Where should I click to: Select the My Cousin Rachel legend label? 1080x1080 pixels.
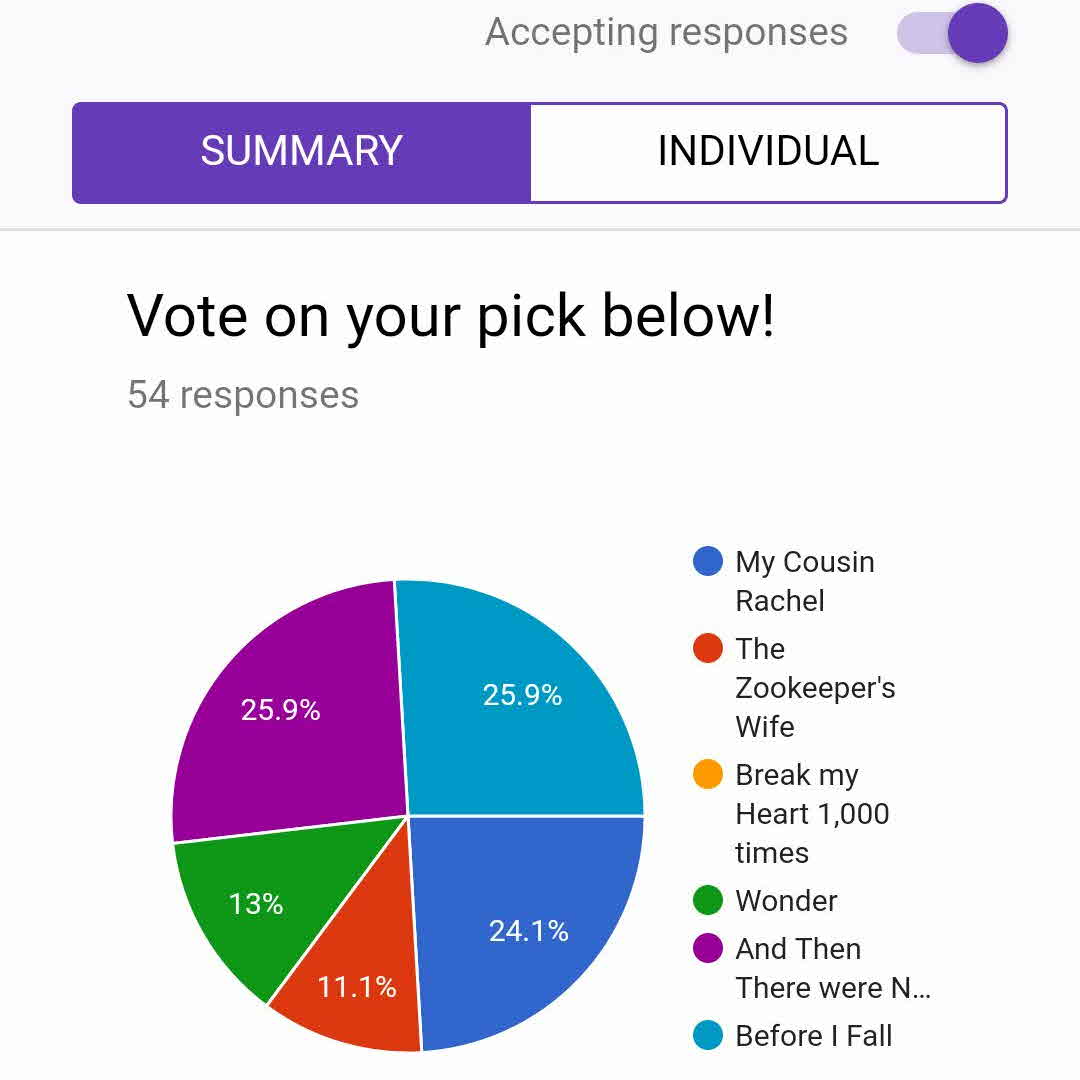coord(805,581)
